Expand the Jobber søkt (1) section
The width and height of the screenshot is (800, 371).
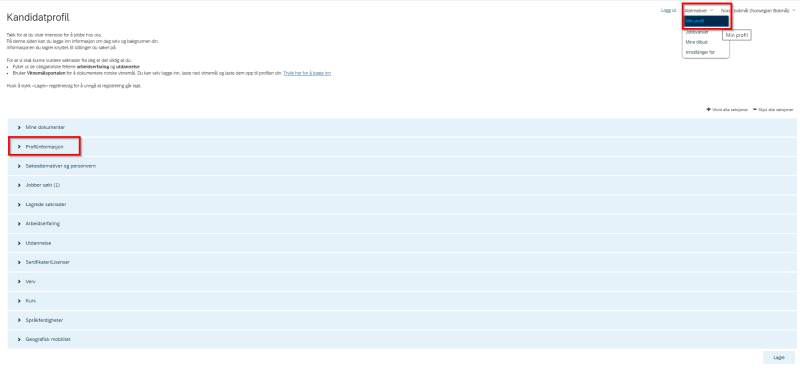coord(402,185)
